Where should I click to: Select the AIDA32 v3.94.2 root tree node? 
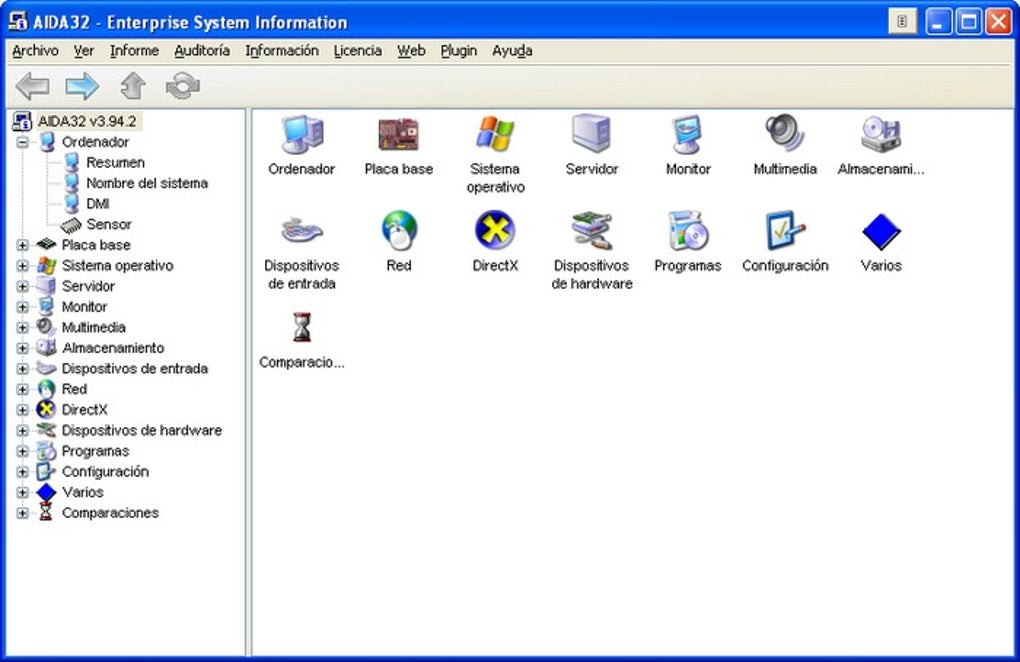[x=87, y=121]
